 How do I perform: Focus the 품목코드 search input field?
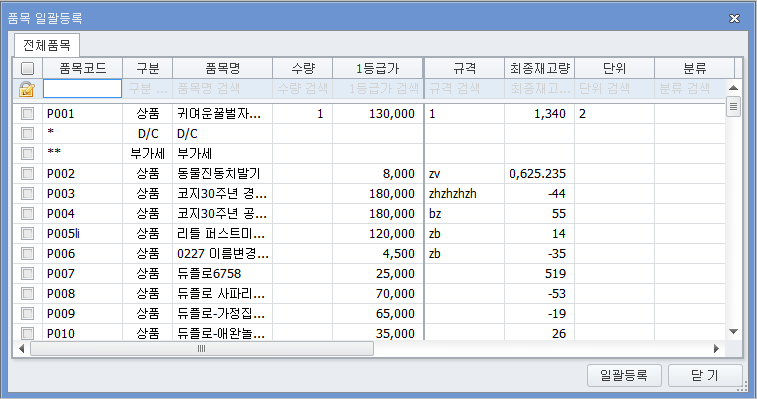pyautogui.click(x=83, y=89)
